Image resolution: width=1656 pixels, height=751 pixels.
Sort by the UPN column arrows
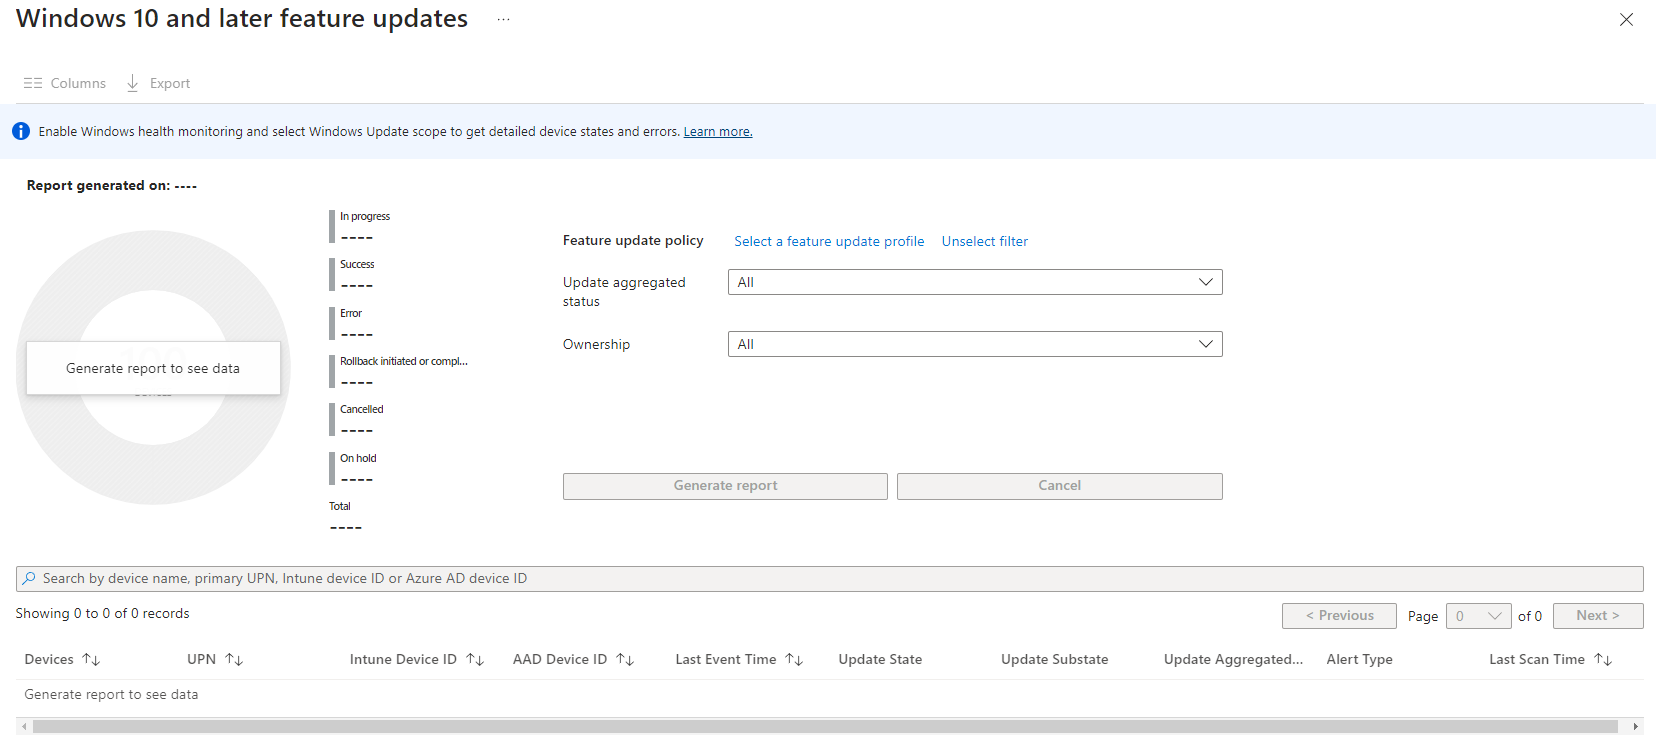click(x=234, y=659)
